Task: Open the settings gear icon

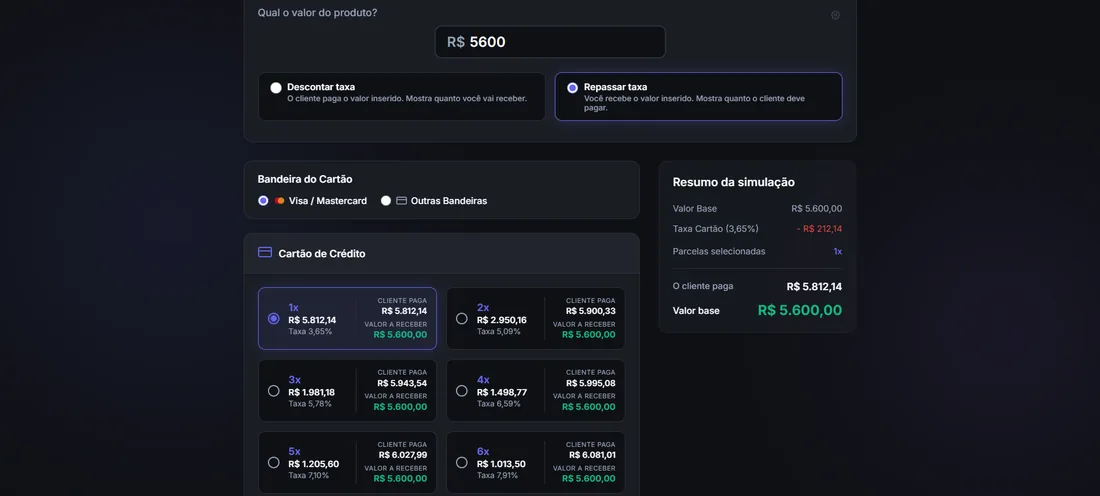Action: [x=835, y=15]
